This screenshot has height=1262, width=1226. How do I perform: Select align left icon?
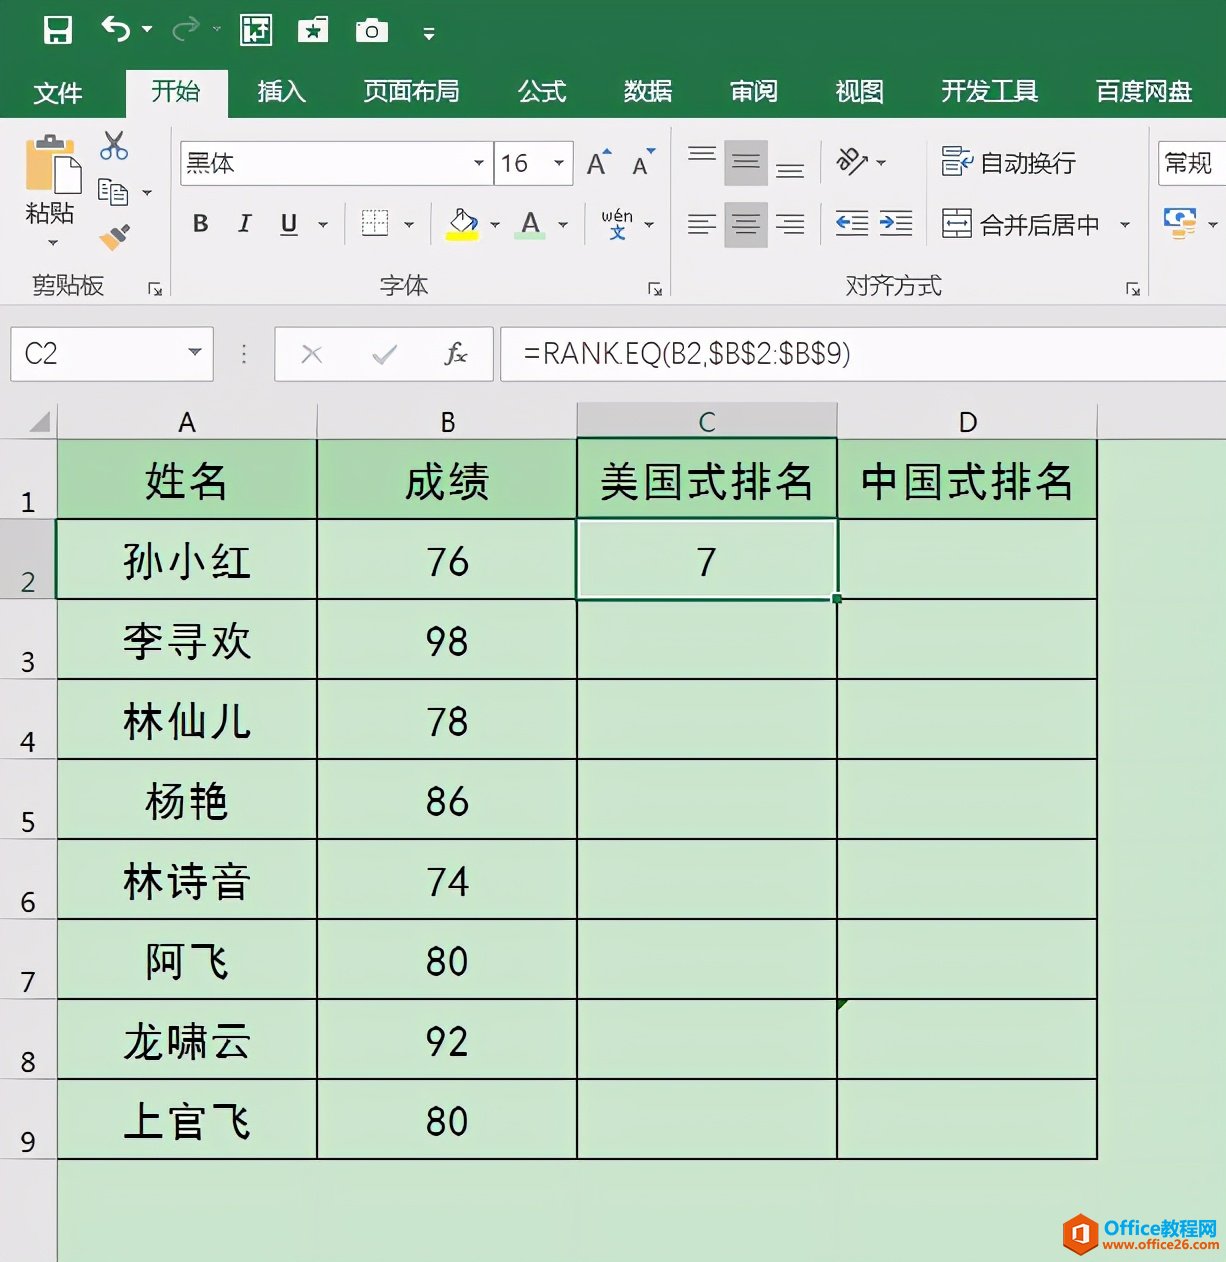tap(702, 224)
